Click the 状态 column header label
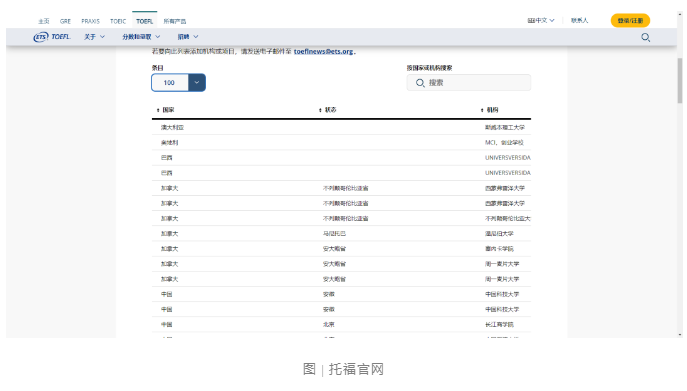 [331, 110]
